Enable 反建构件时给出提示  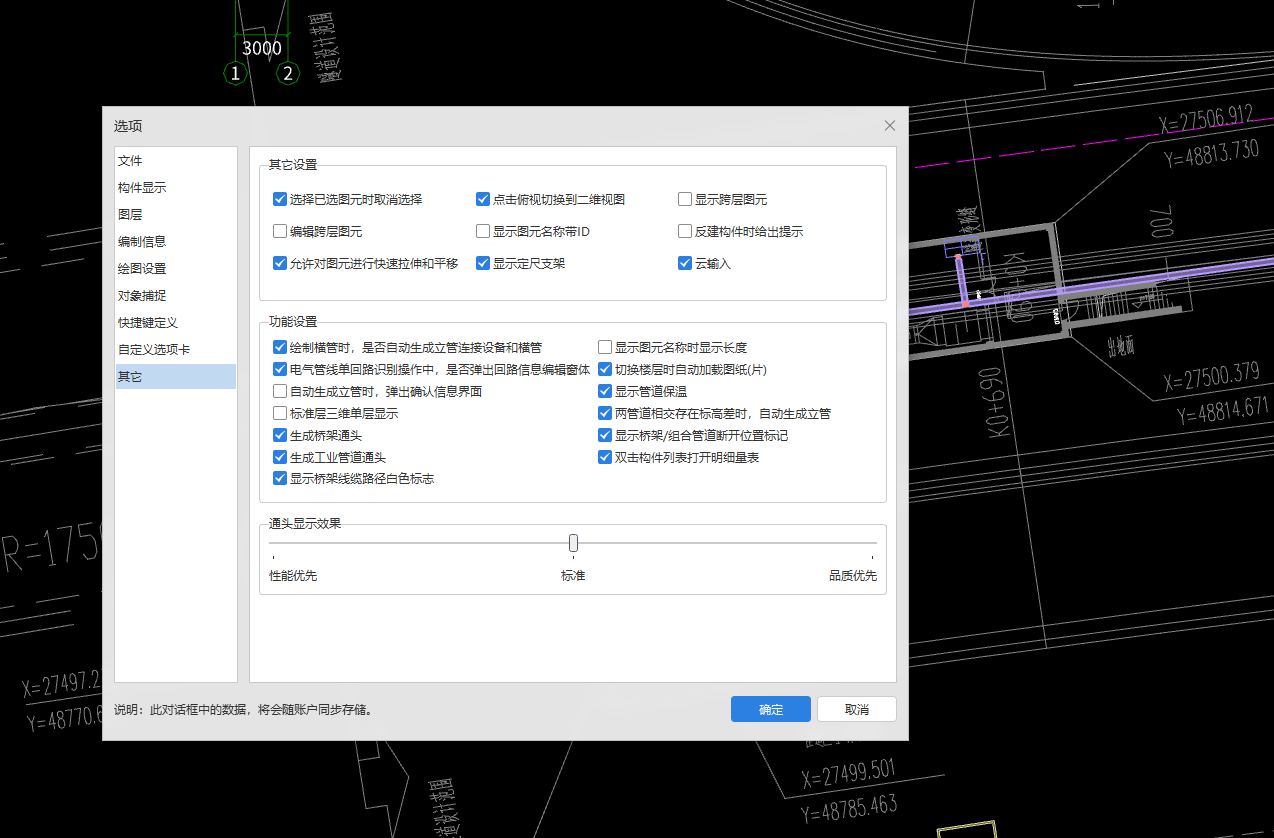point(685,231)
